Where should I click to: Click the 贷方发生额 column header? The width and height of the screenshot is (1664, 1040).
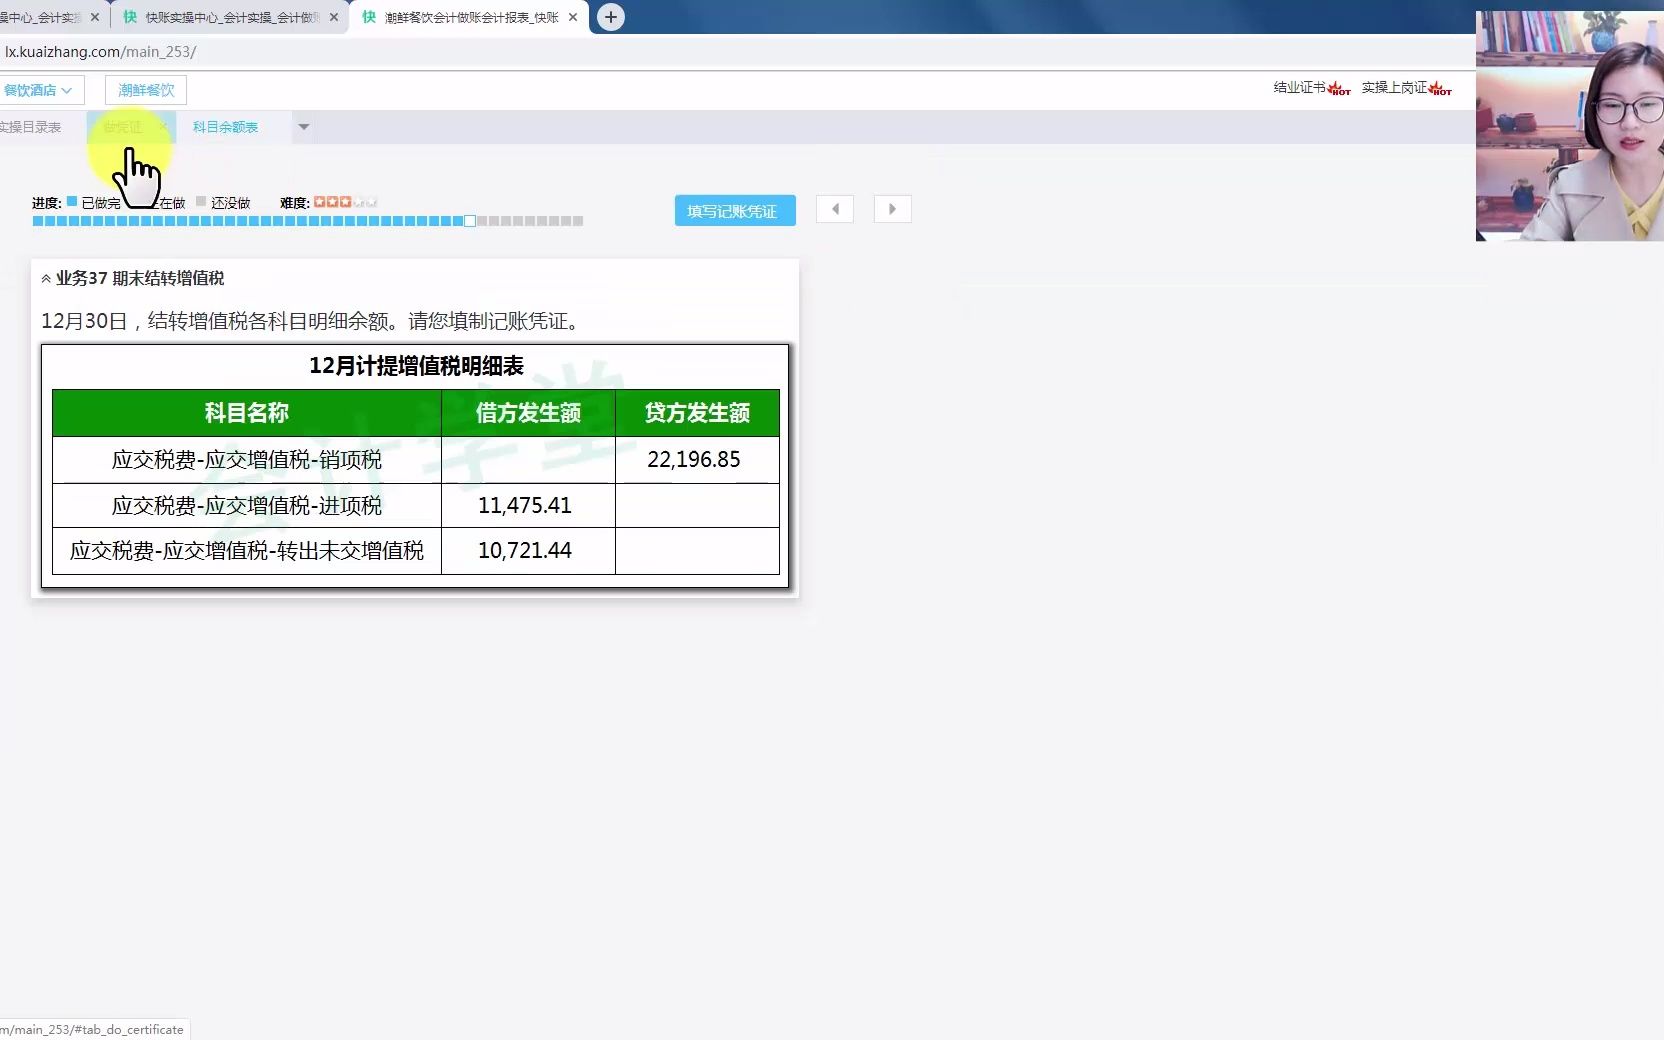coord(697,413)
